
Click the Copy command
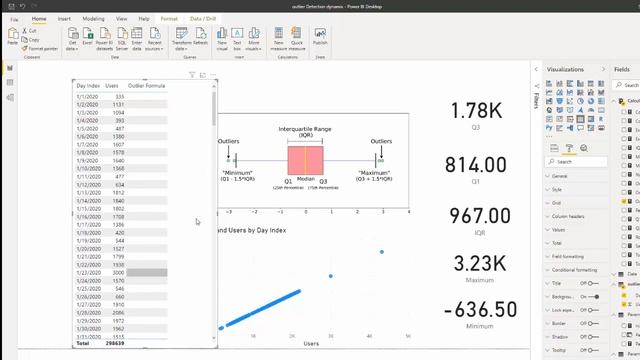pos(31,40)
